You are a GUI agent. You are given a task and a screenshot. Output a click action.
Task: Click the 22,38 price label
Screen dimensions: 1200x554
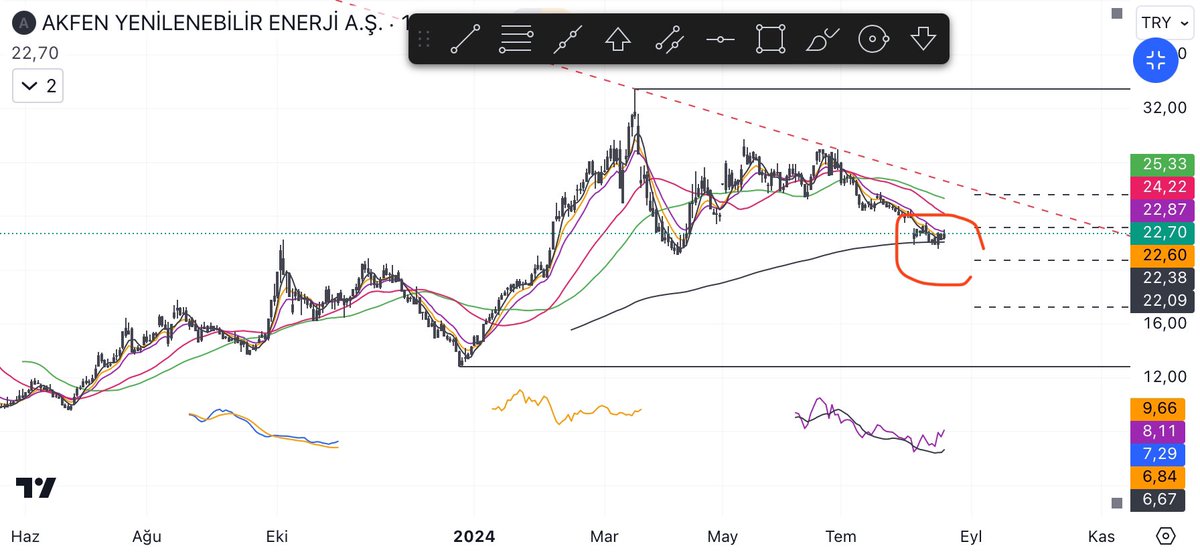1161,279
